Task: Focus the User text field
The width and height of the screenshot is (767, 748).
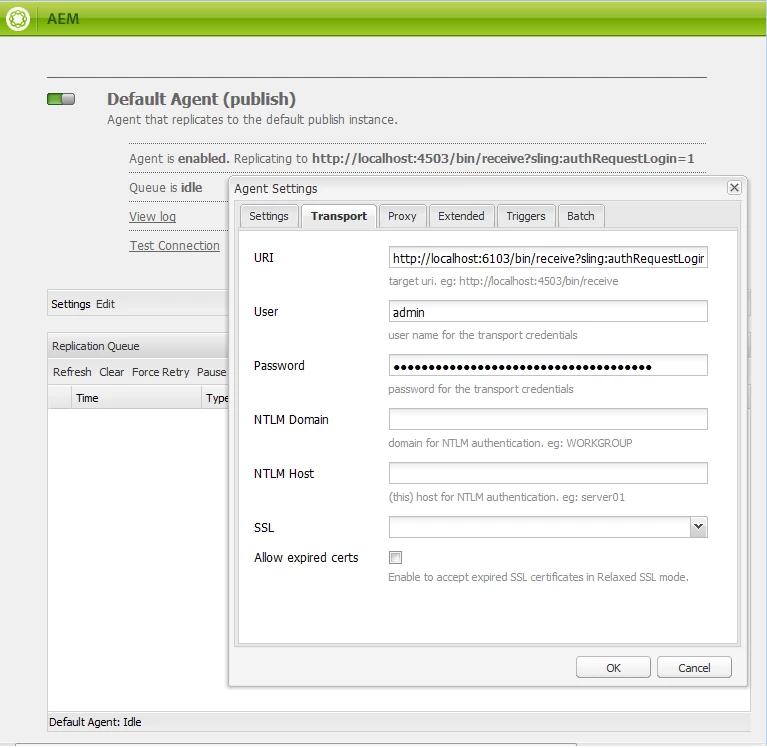Action: (x=548, y=312)
